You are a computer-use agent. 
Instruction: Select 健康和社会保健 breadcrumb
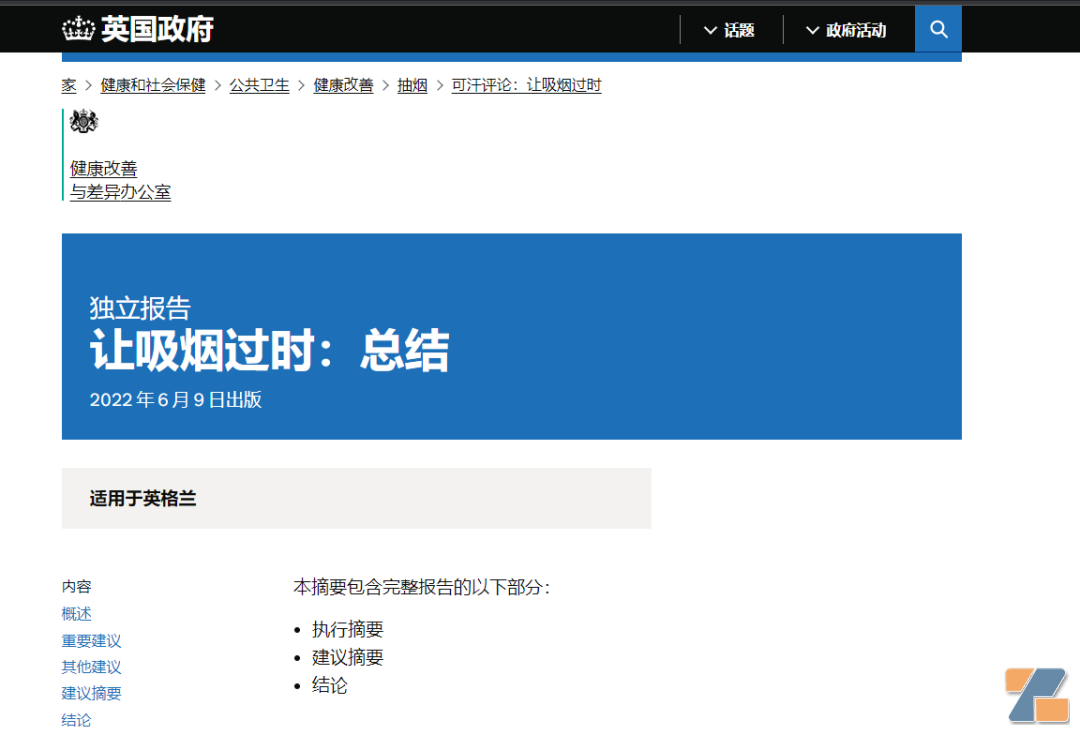point(153,86)
